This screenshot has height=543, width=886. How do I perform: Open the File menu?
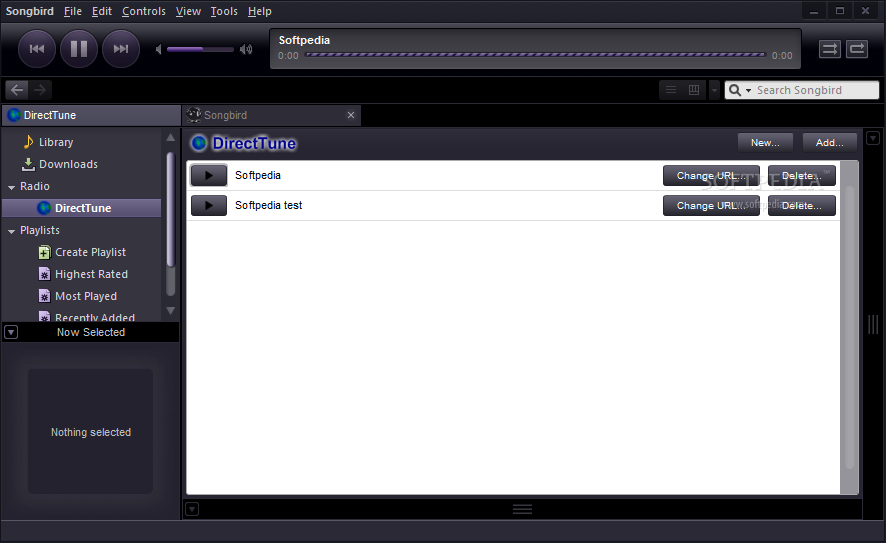point(73,11)
